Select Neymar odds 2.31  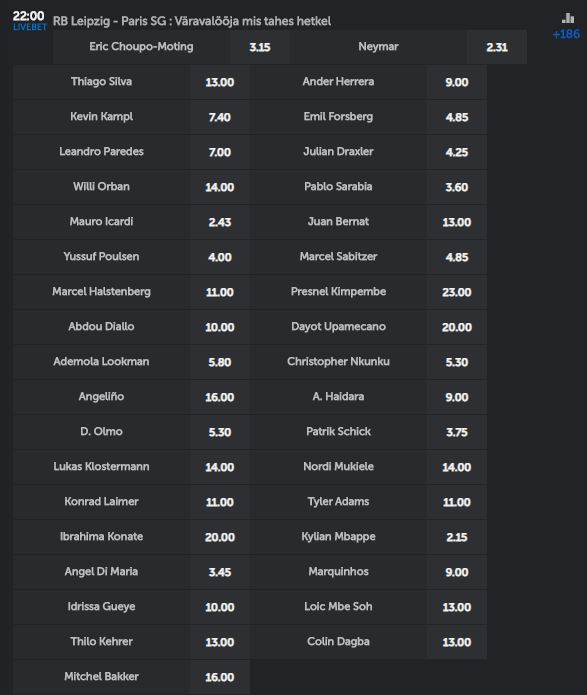pyautogui.click(x=497, y=47)
